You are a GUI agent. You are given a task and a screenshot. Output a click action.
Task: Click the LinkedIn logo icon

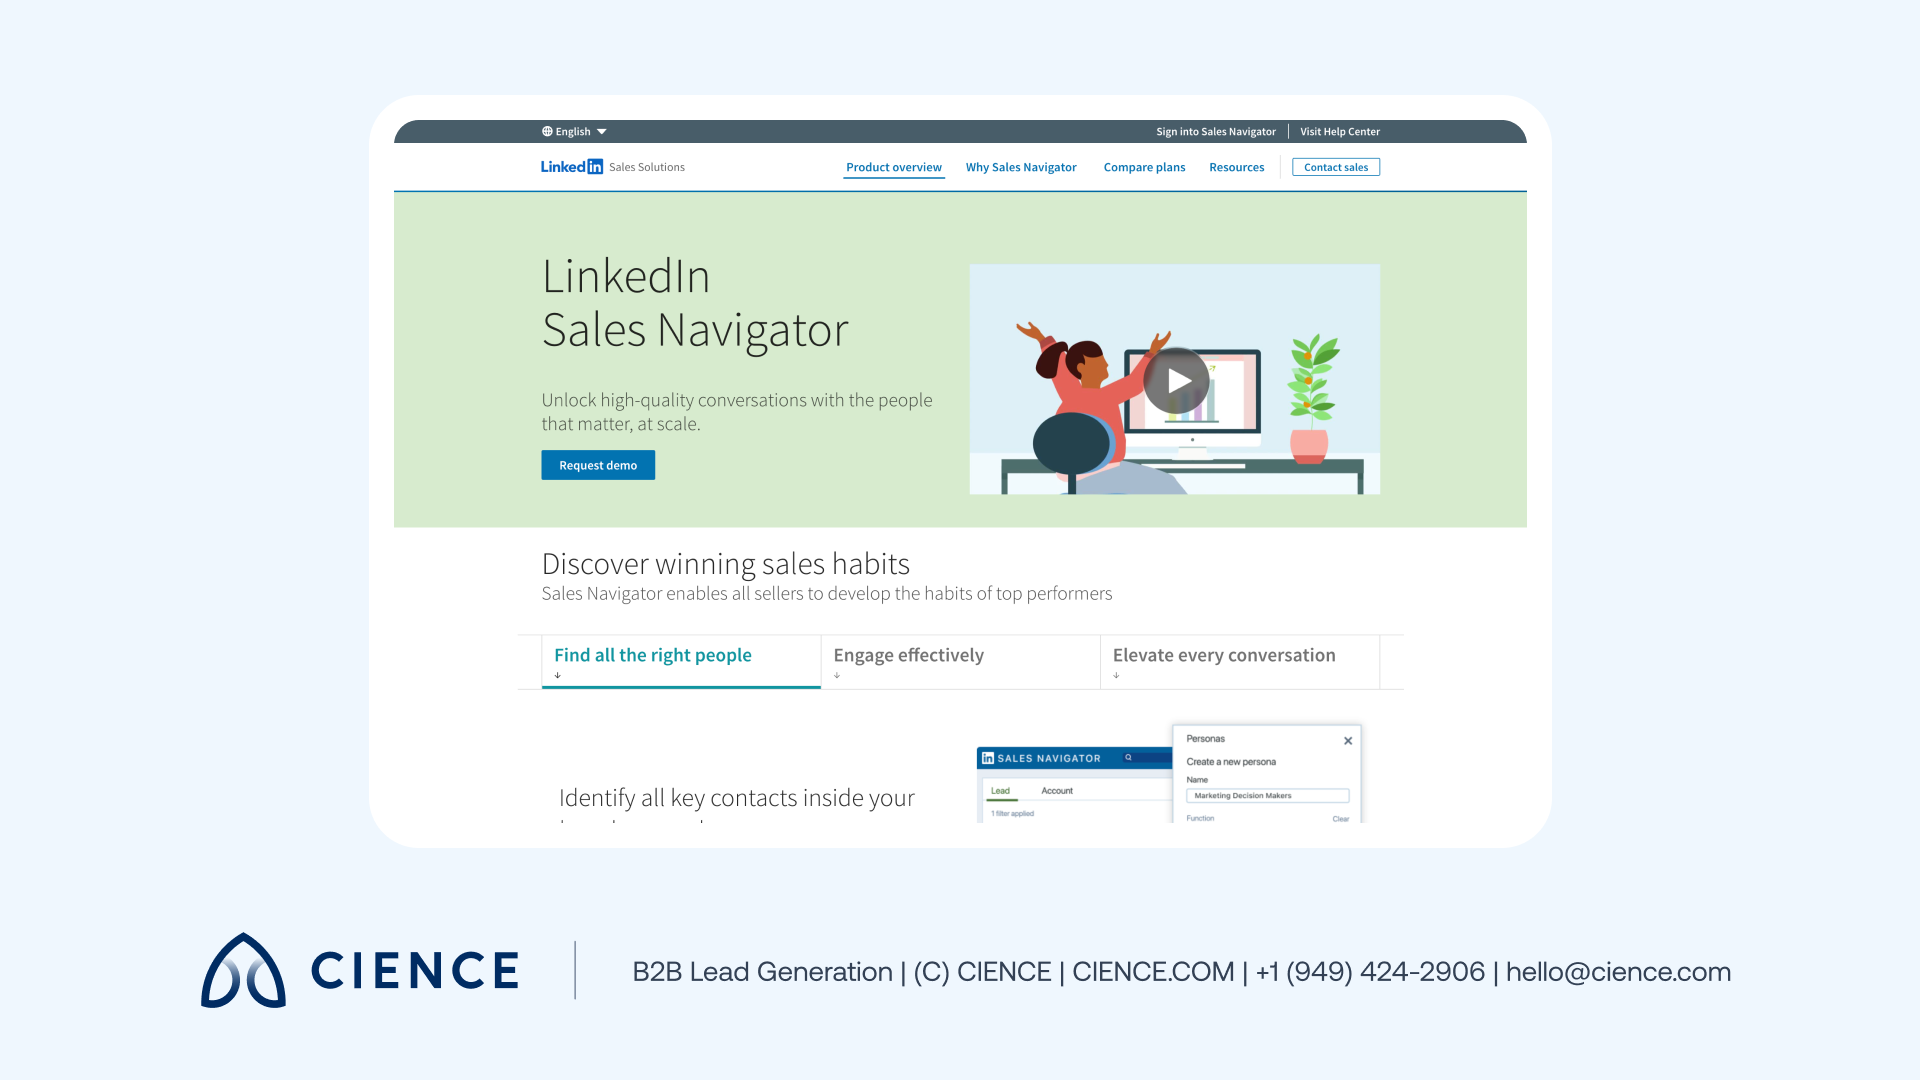click(x=571, y=165)
